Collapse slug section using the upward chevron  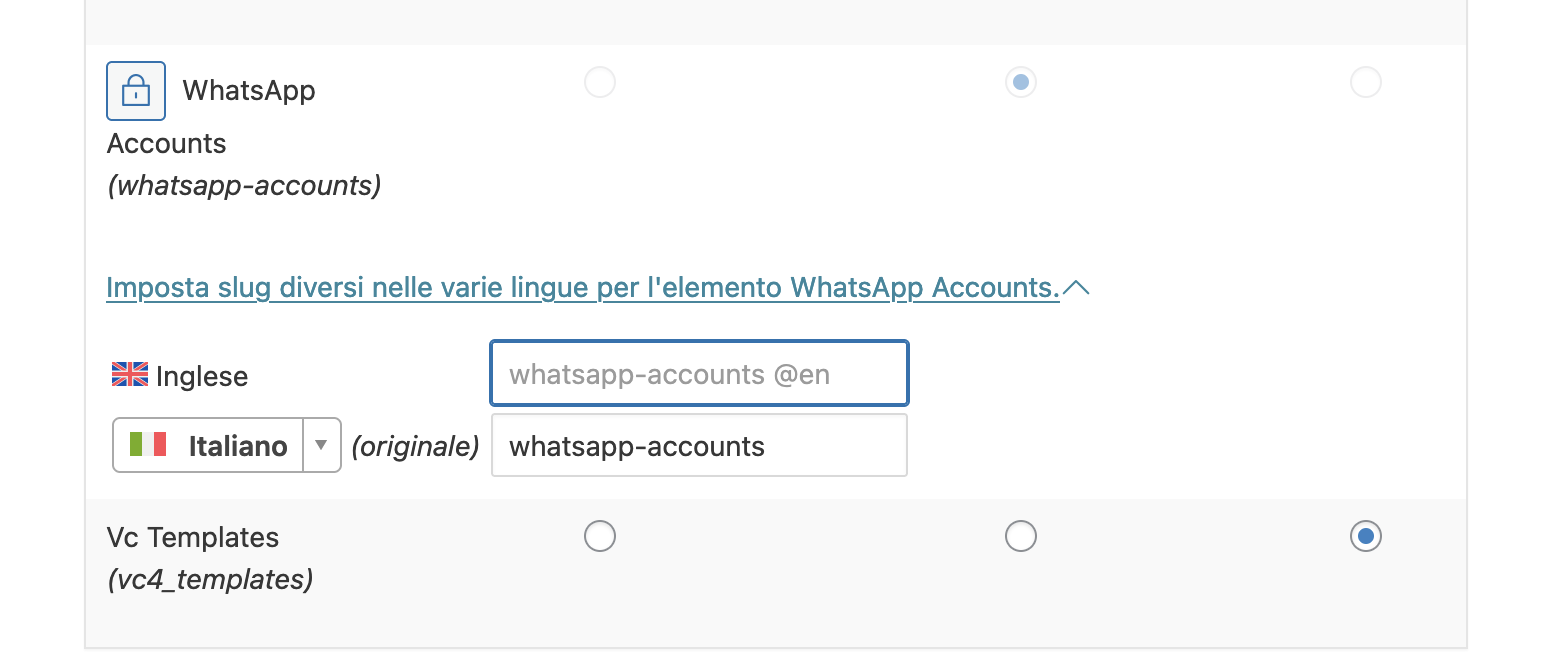(x=1077, y=288)
